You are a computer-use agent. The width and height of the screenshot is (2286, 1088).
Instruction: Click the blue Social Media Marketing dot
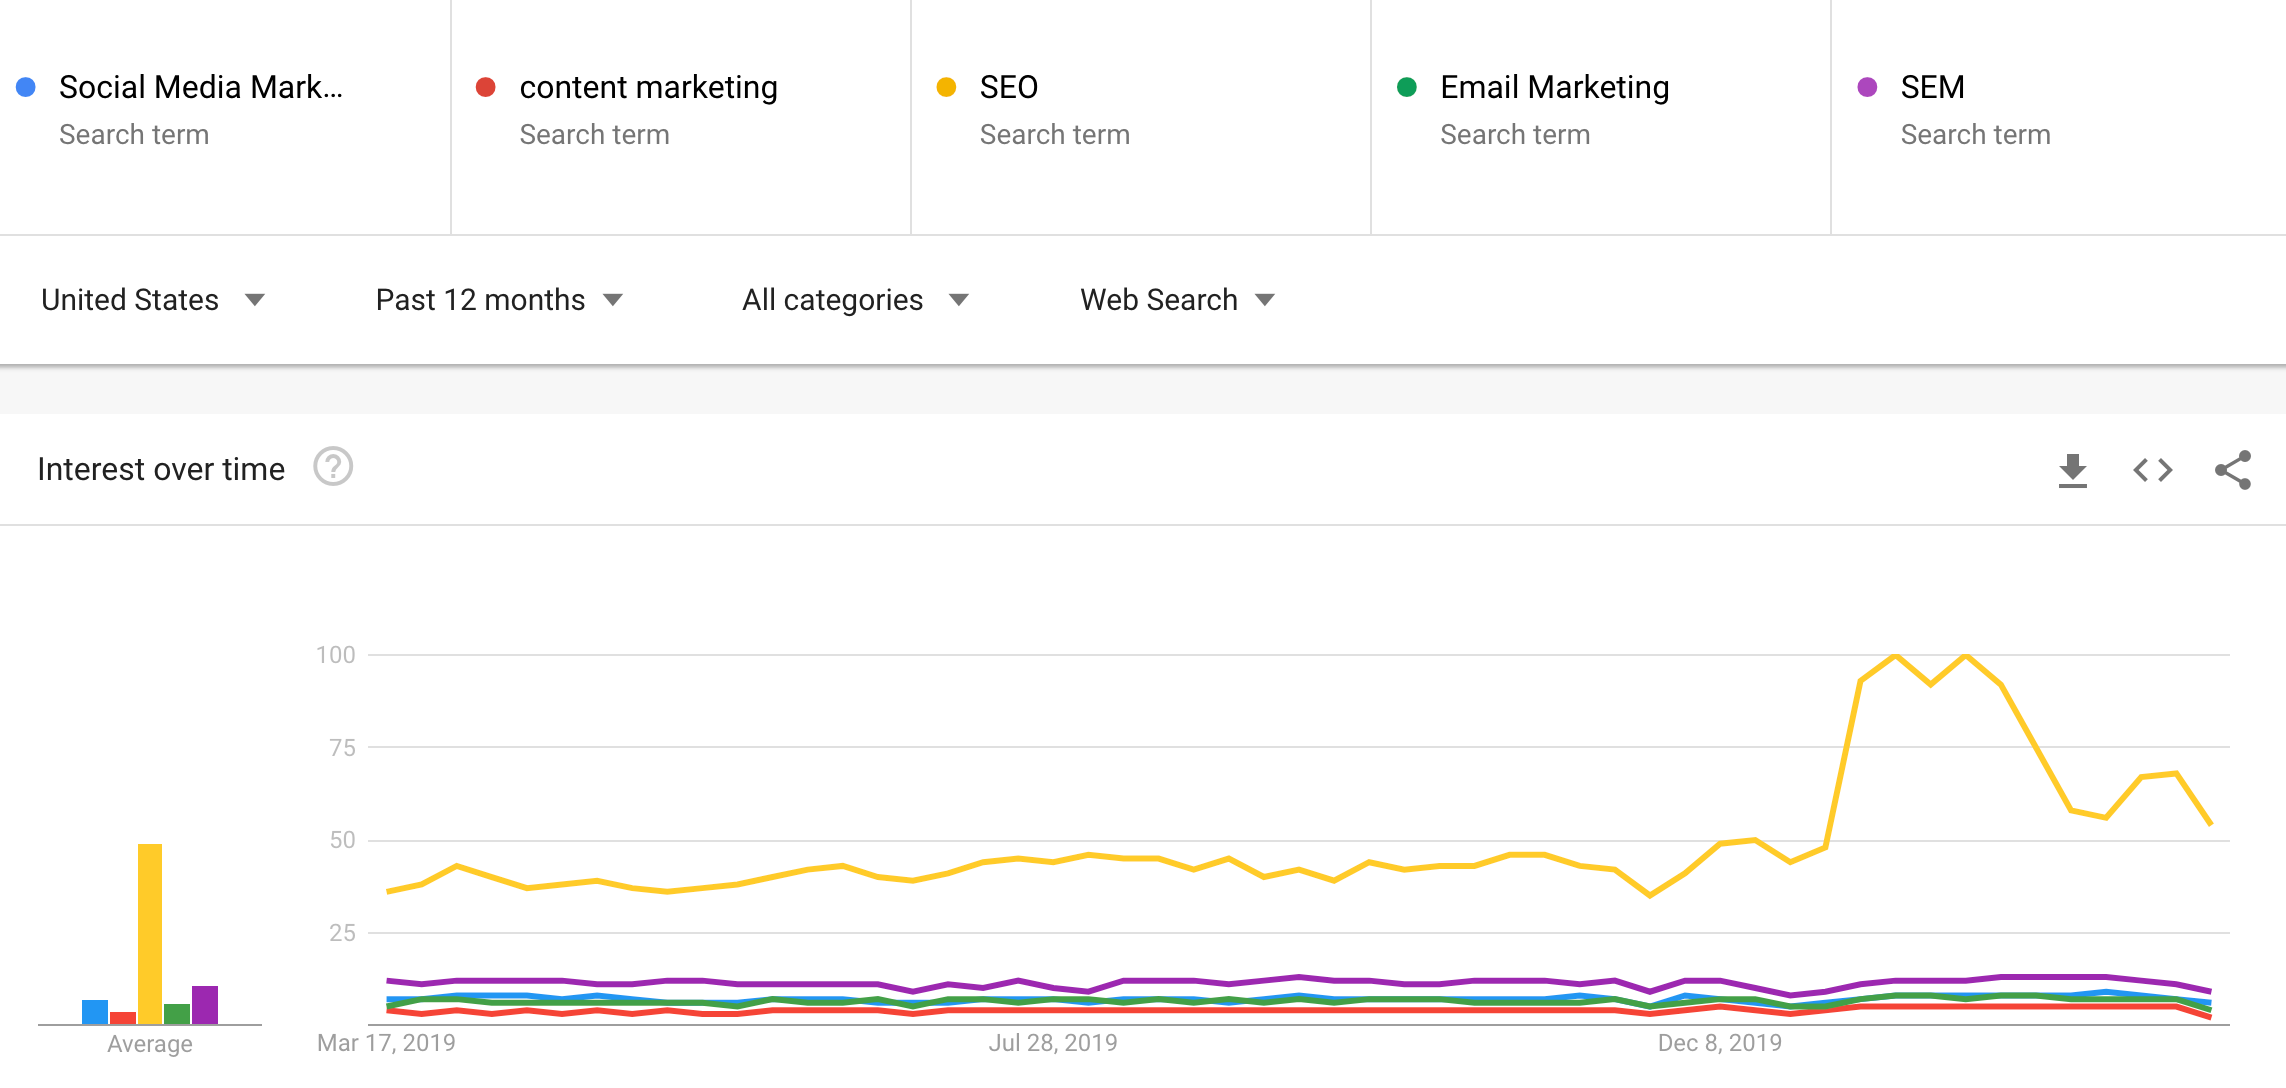(x=26, y=87)
